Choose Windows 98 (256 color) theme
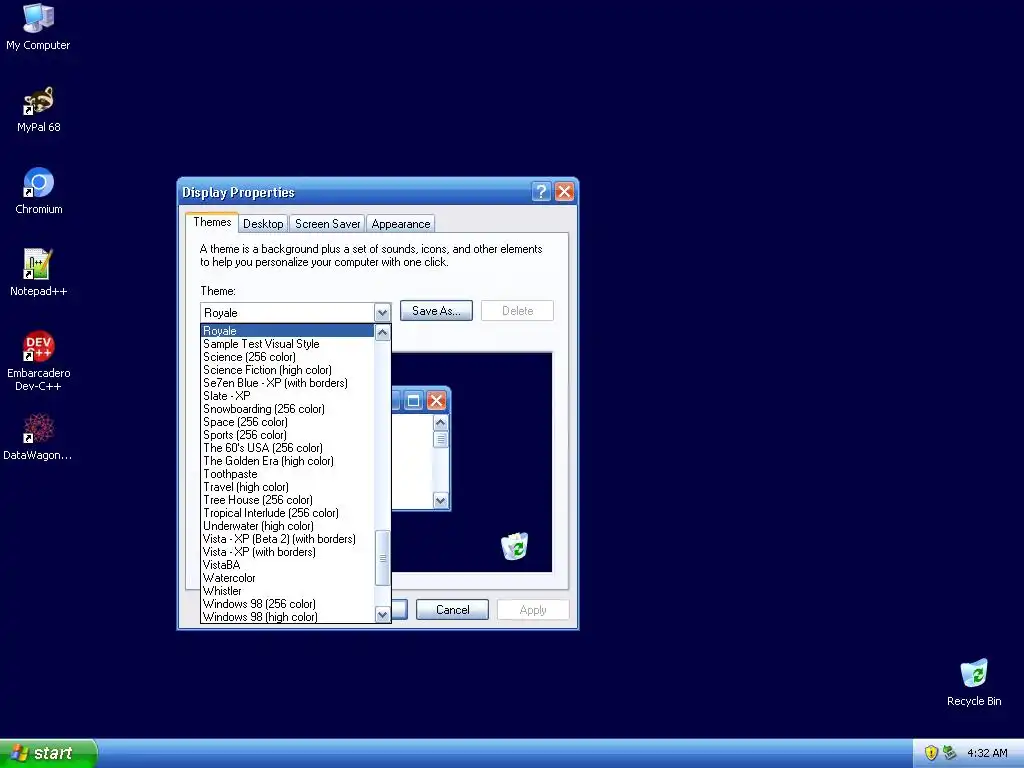This screenshot has height=768, width=1024. pos(287,604)
